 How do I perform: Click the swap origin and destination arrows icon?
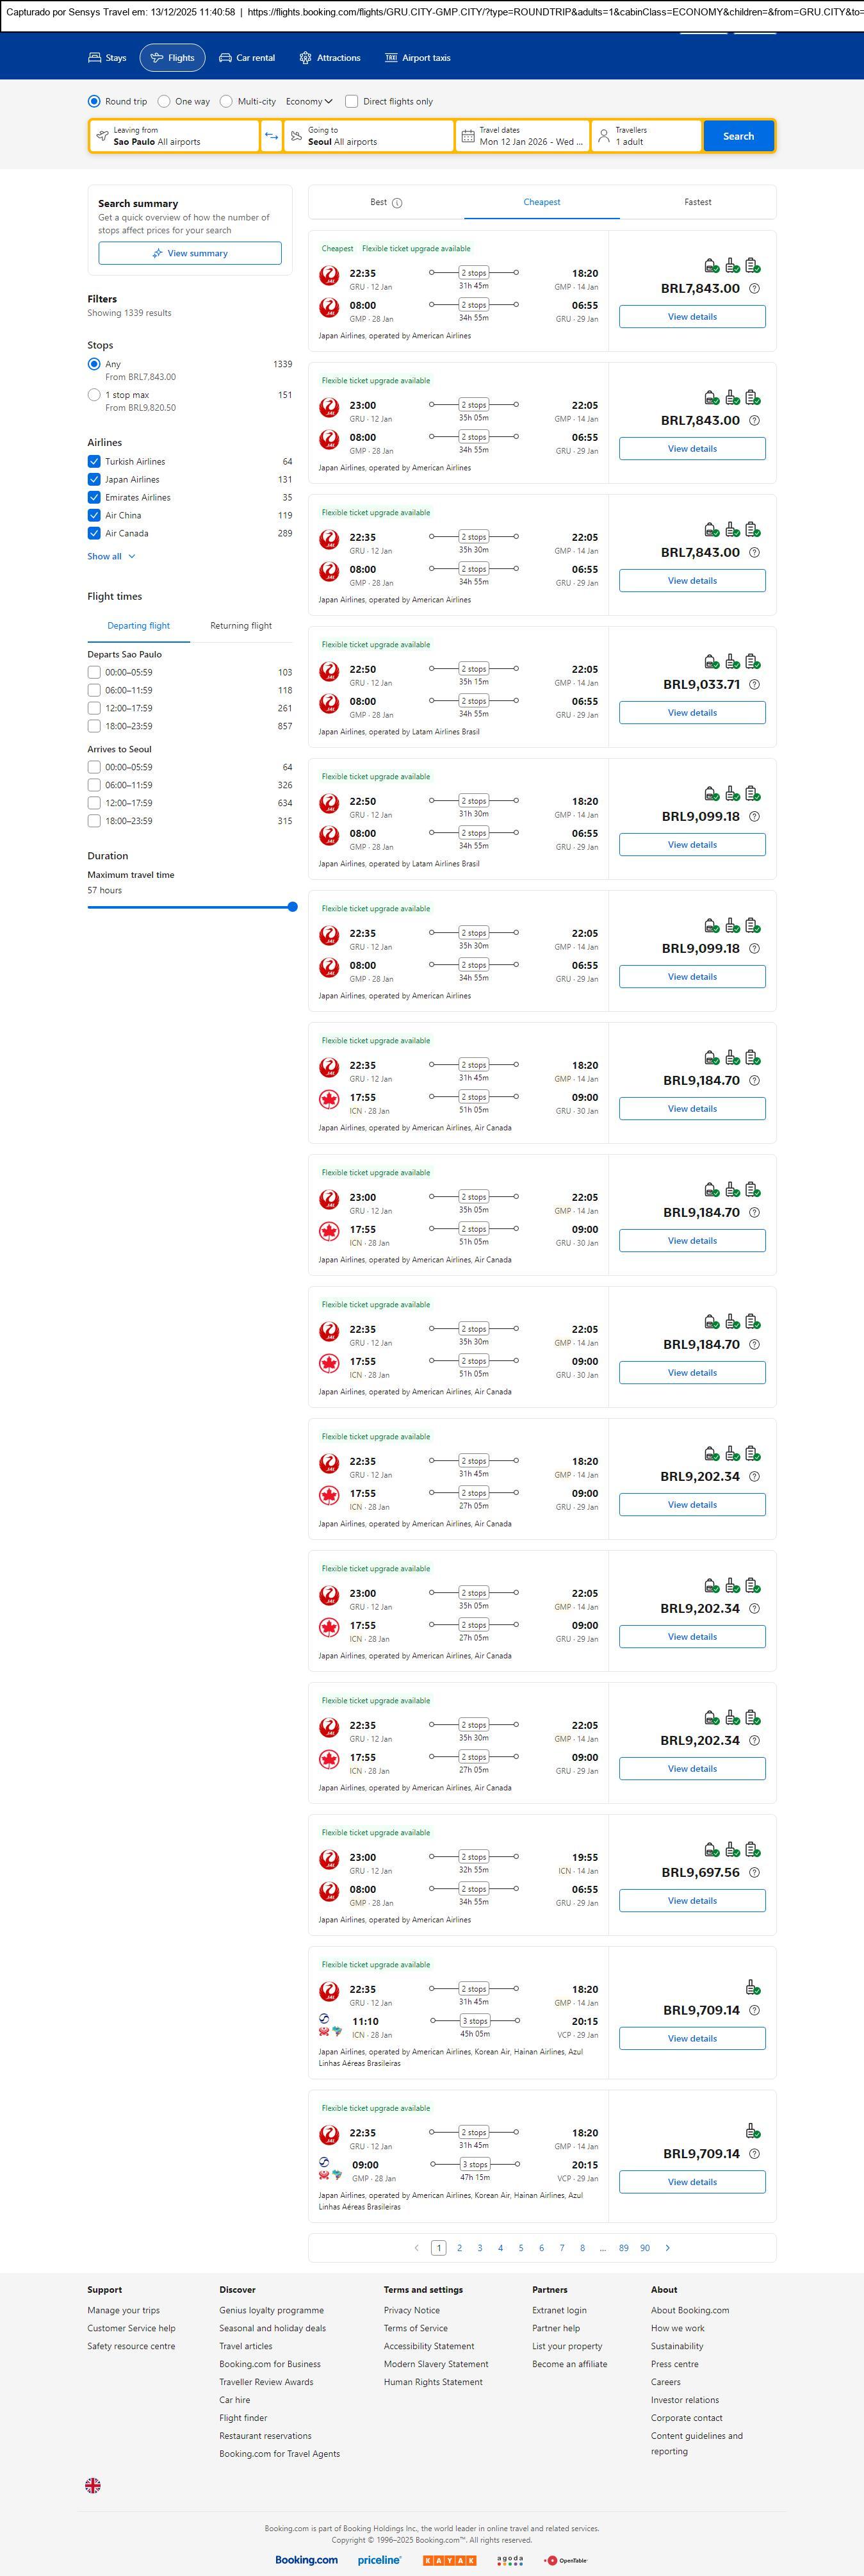pos(271,136)
